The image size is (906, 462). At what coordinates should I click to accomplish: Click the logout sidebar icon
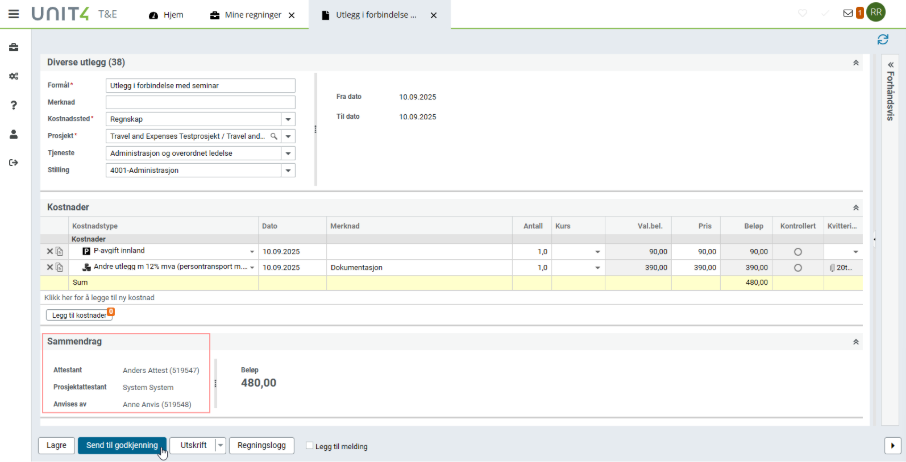click(x=14, y=162)
